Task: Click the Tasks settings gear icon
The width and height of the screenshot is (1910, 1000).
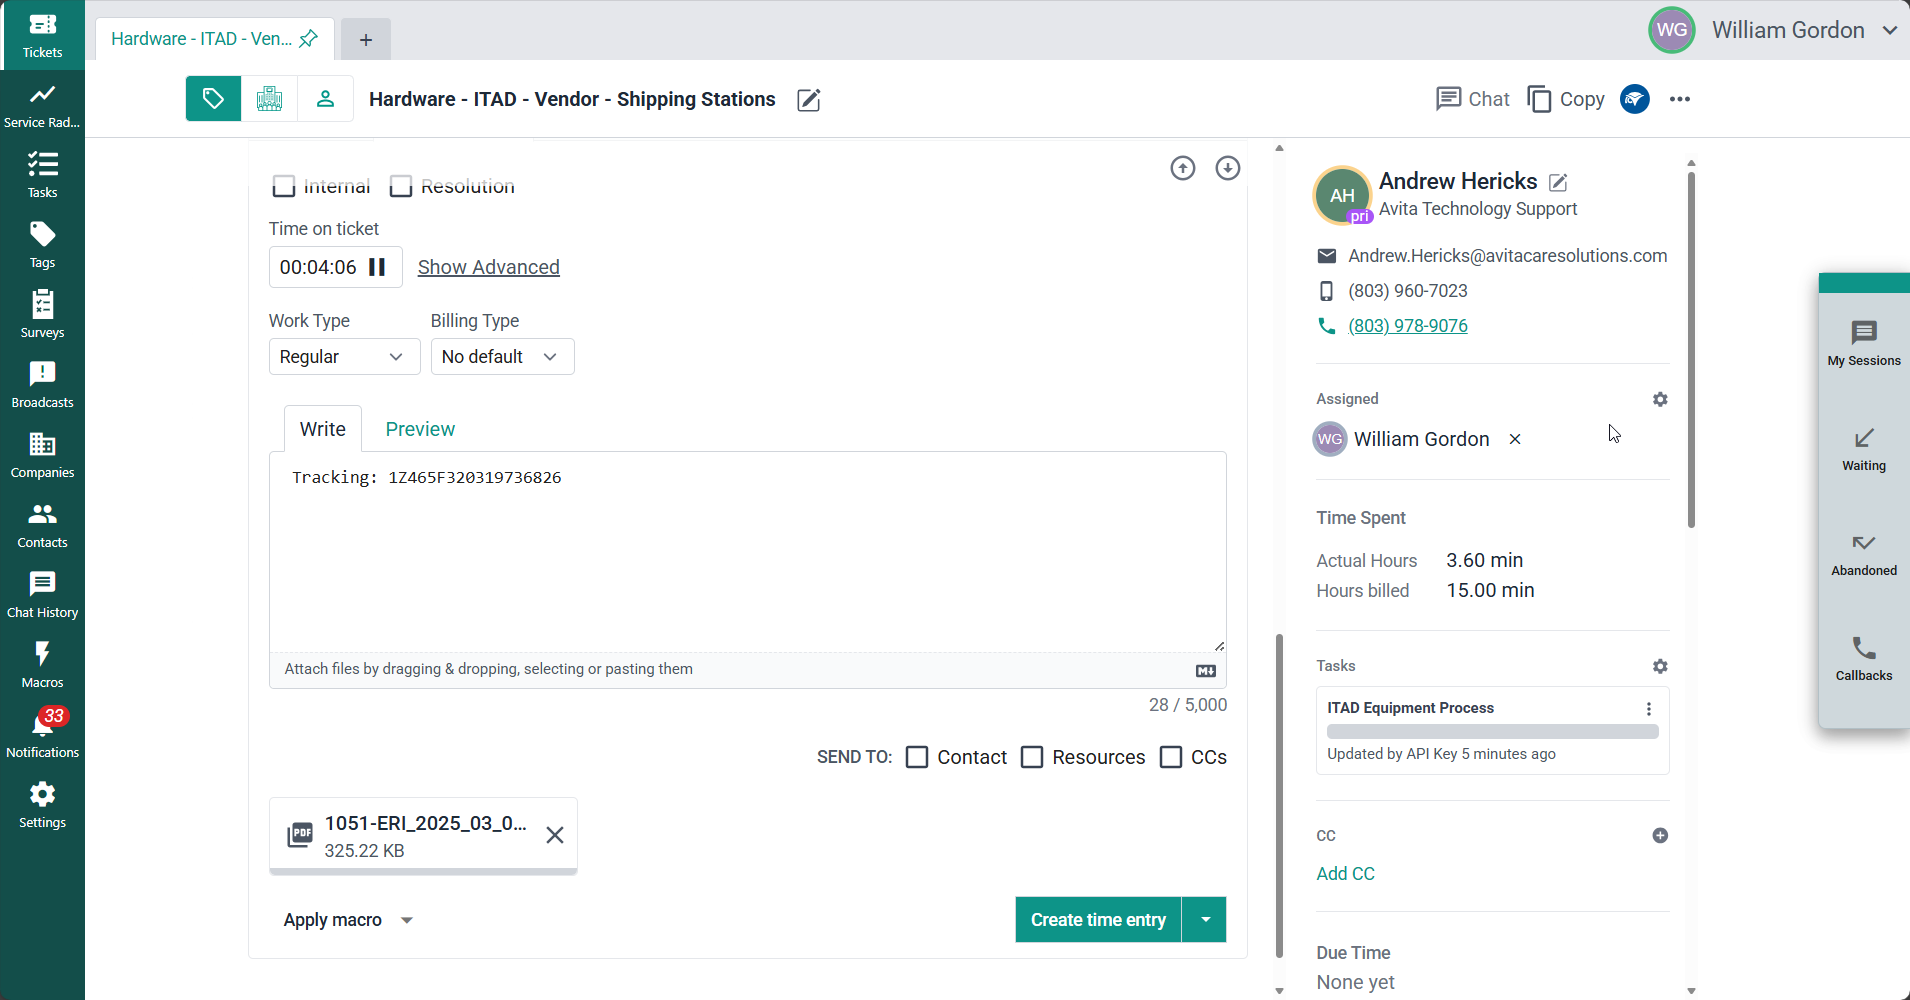Action: pos(1660,666)
